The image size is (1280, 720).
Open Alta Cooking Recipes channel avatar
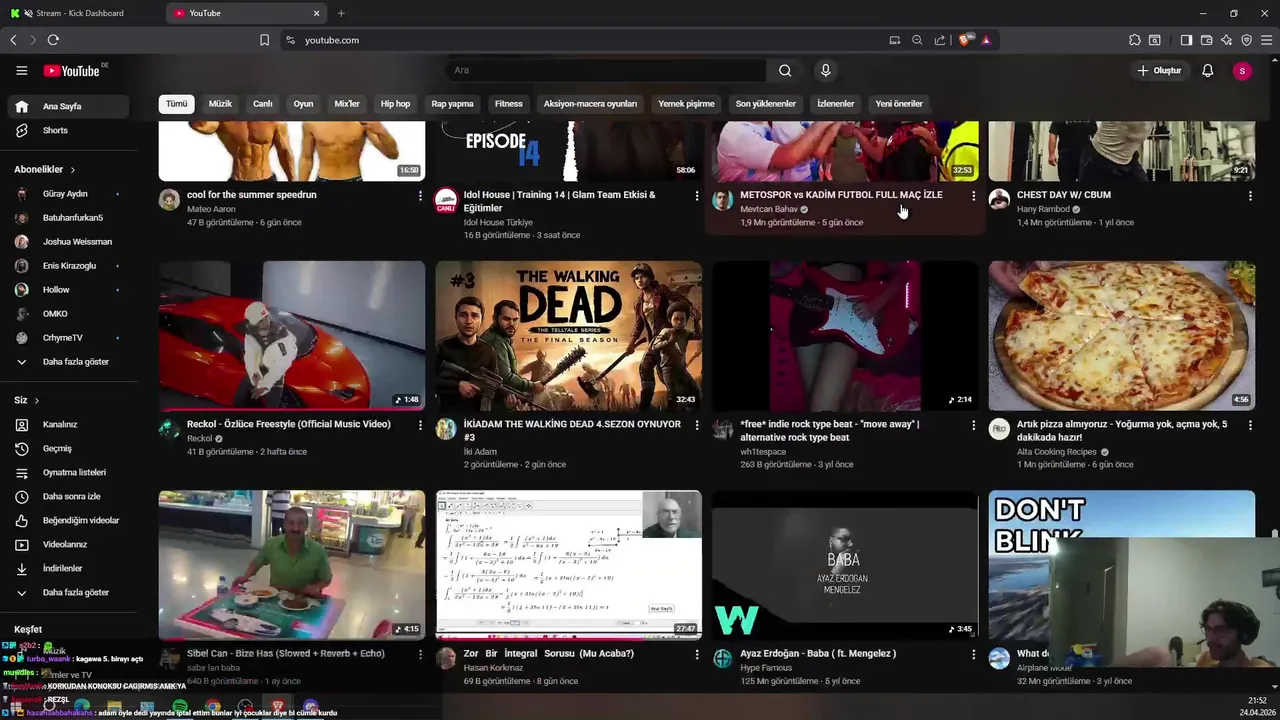[999, 429]
